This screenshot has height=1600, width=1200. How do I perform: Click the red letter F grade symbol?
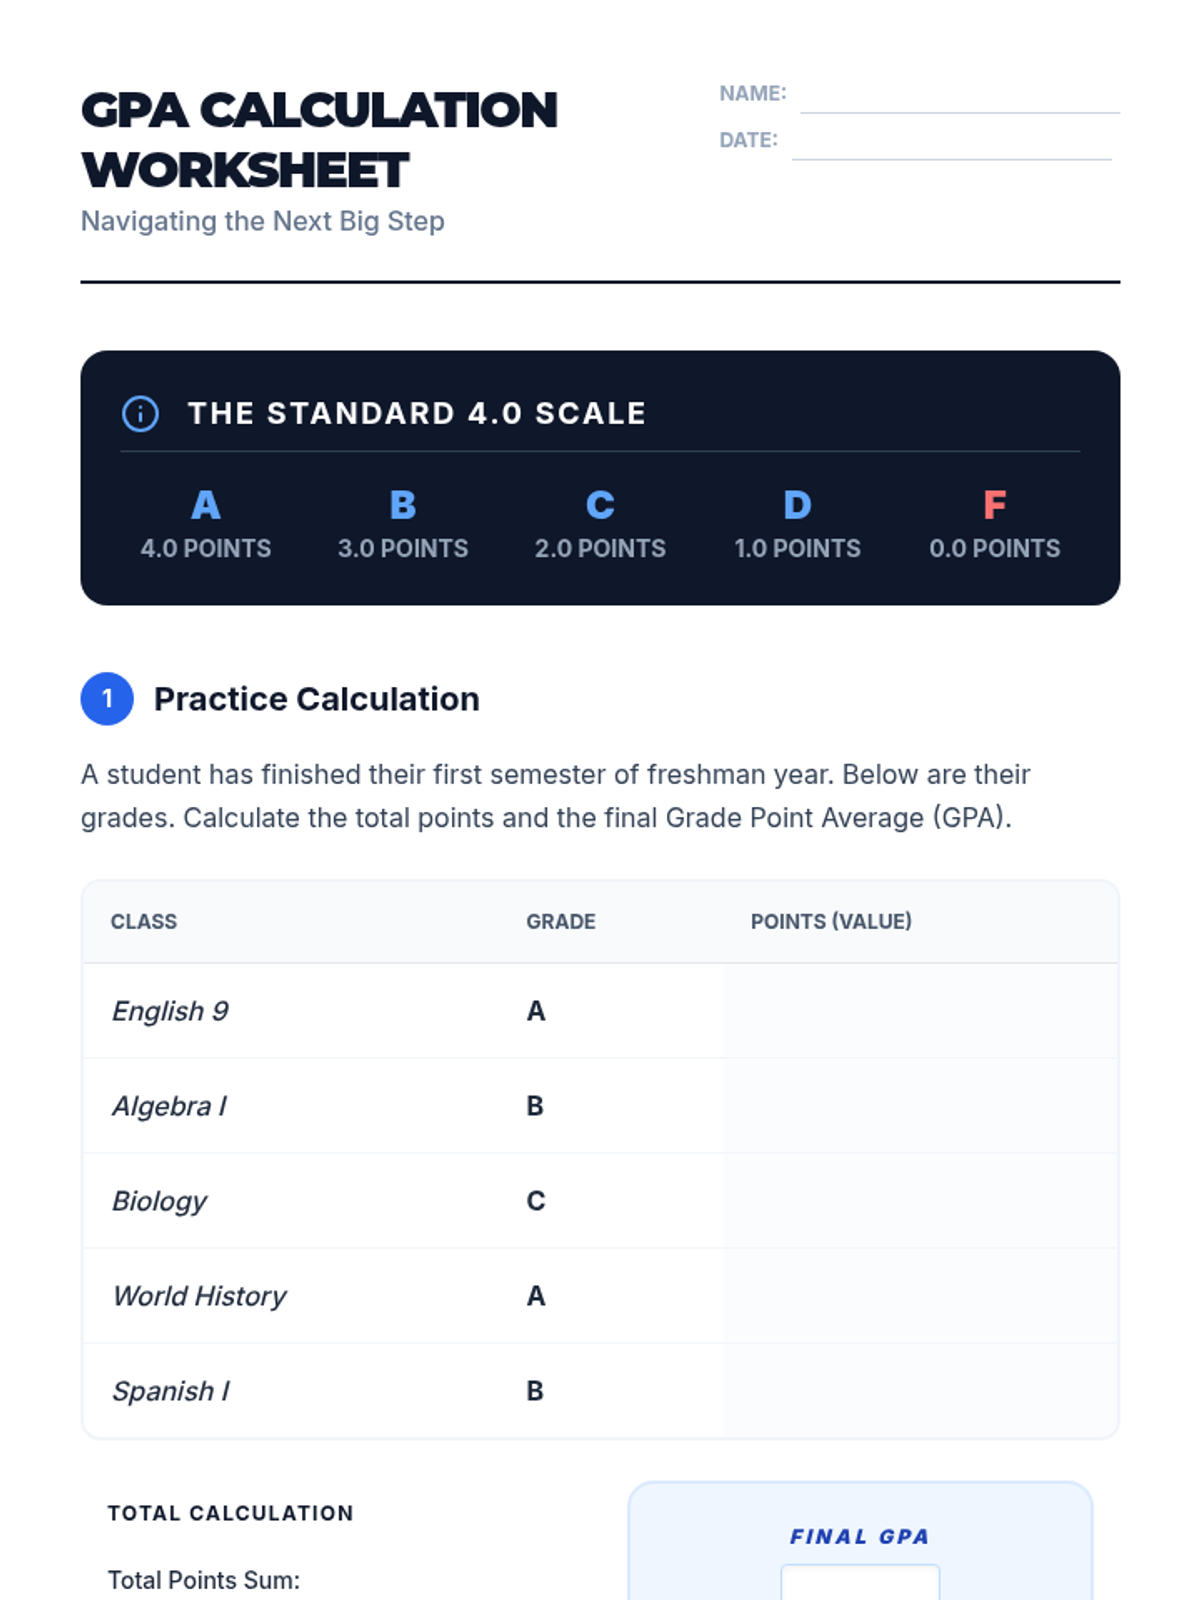[994, 506]
